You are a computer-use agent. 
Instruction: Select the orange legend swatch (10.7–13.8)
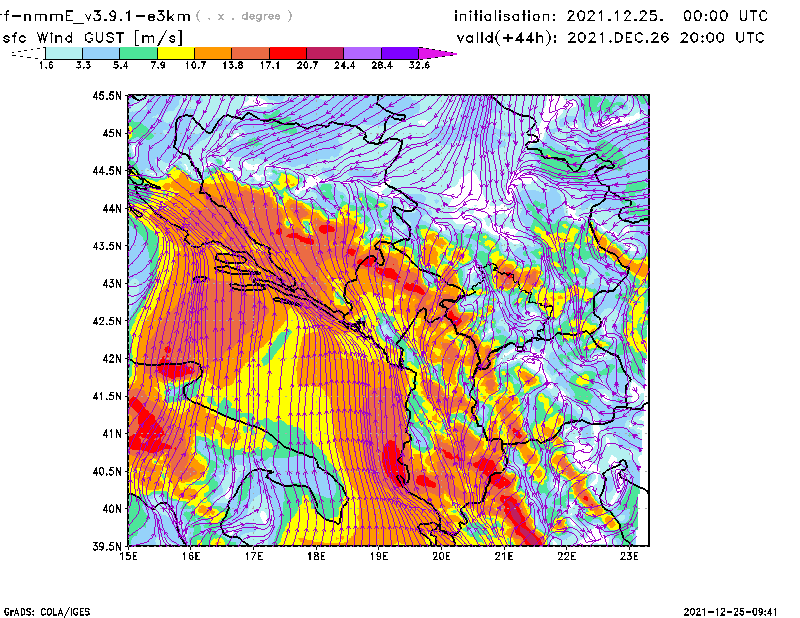(x=213, y=53)
